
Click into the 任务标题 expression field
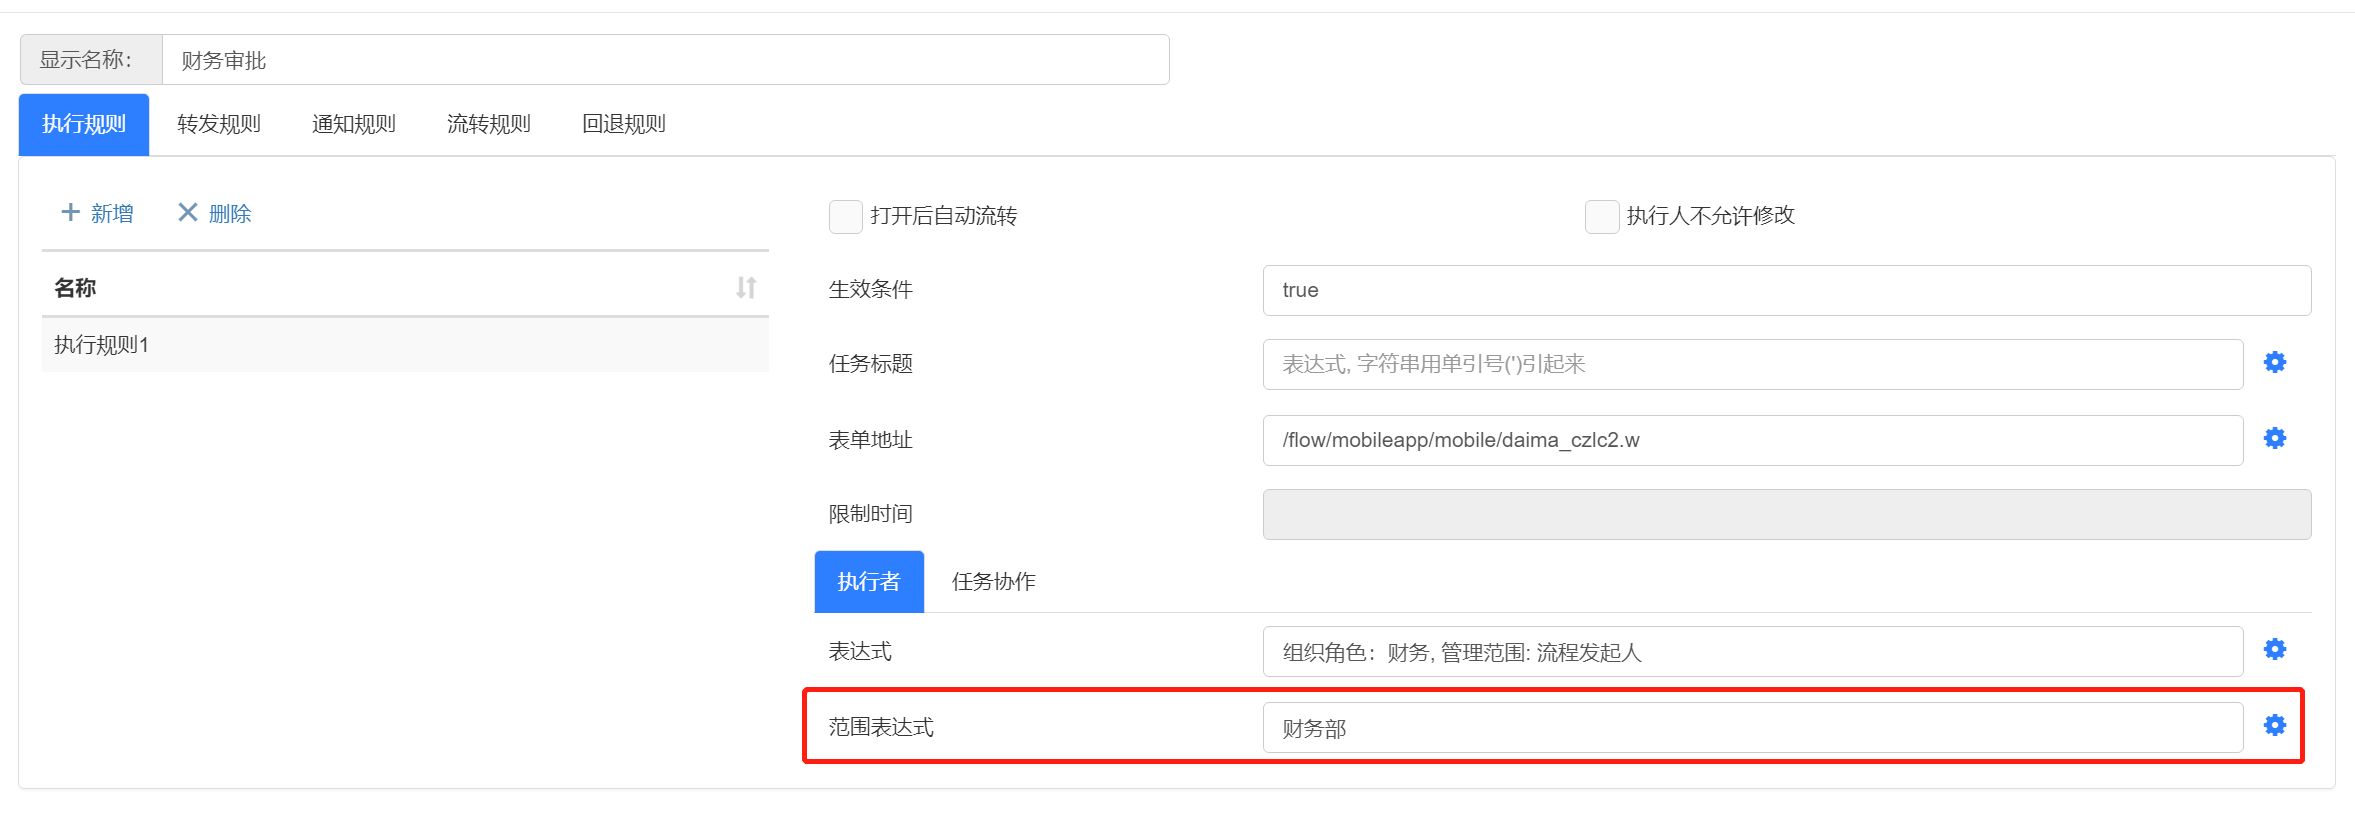1751,364
